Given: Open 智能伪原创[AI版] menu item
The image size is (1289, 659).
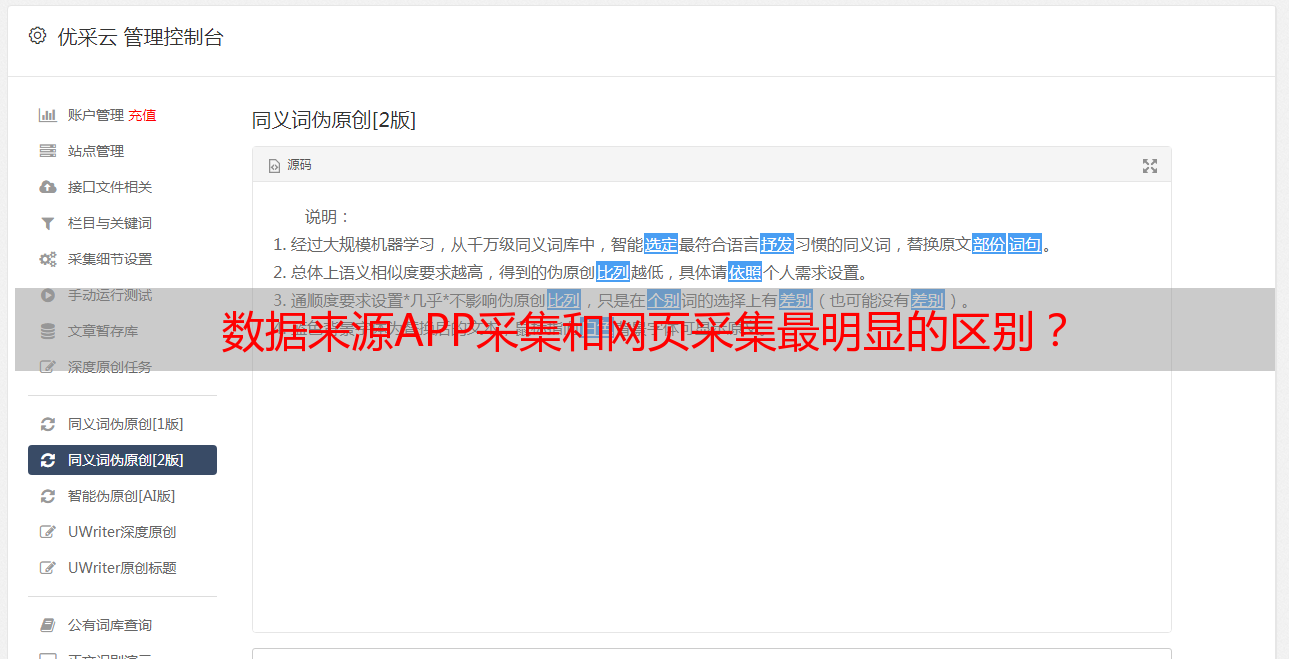Looking at the screenshot, I should click(x=122, y=496).
